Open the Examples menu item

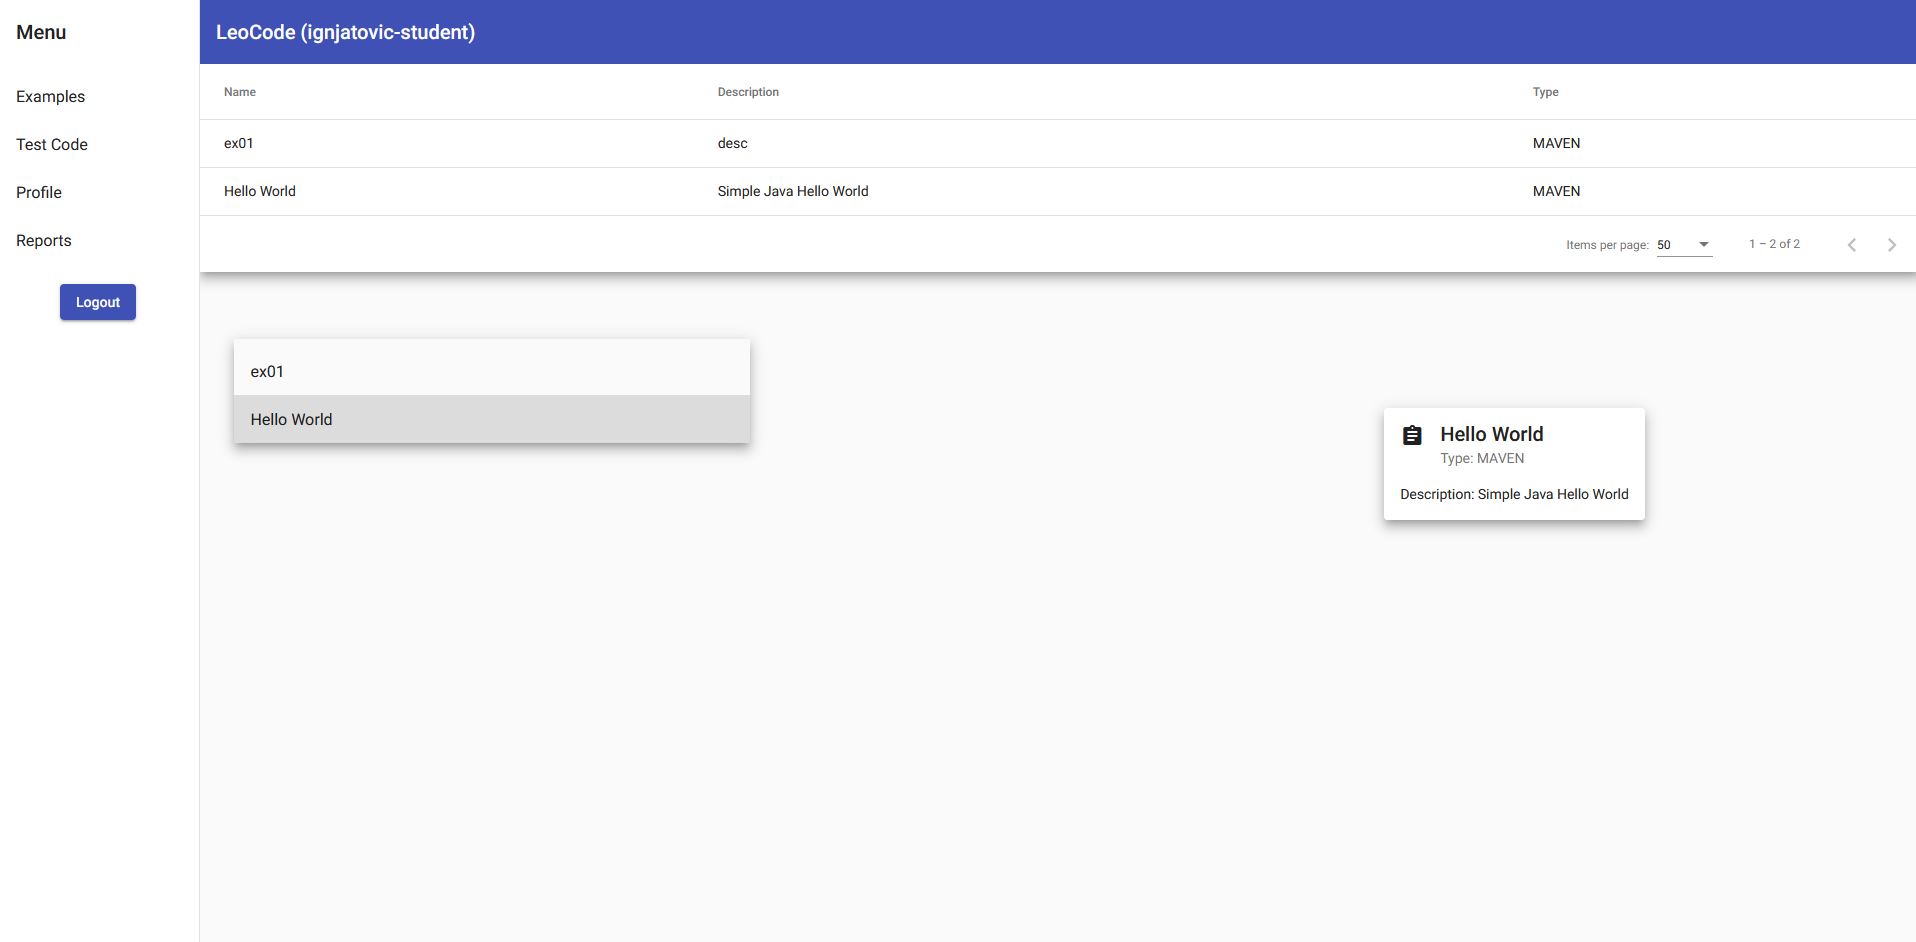point(50,96)
